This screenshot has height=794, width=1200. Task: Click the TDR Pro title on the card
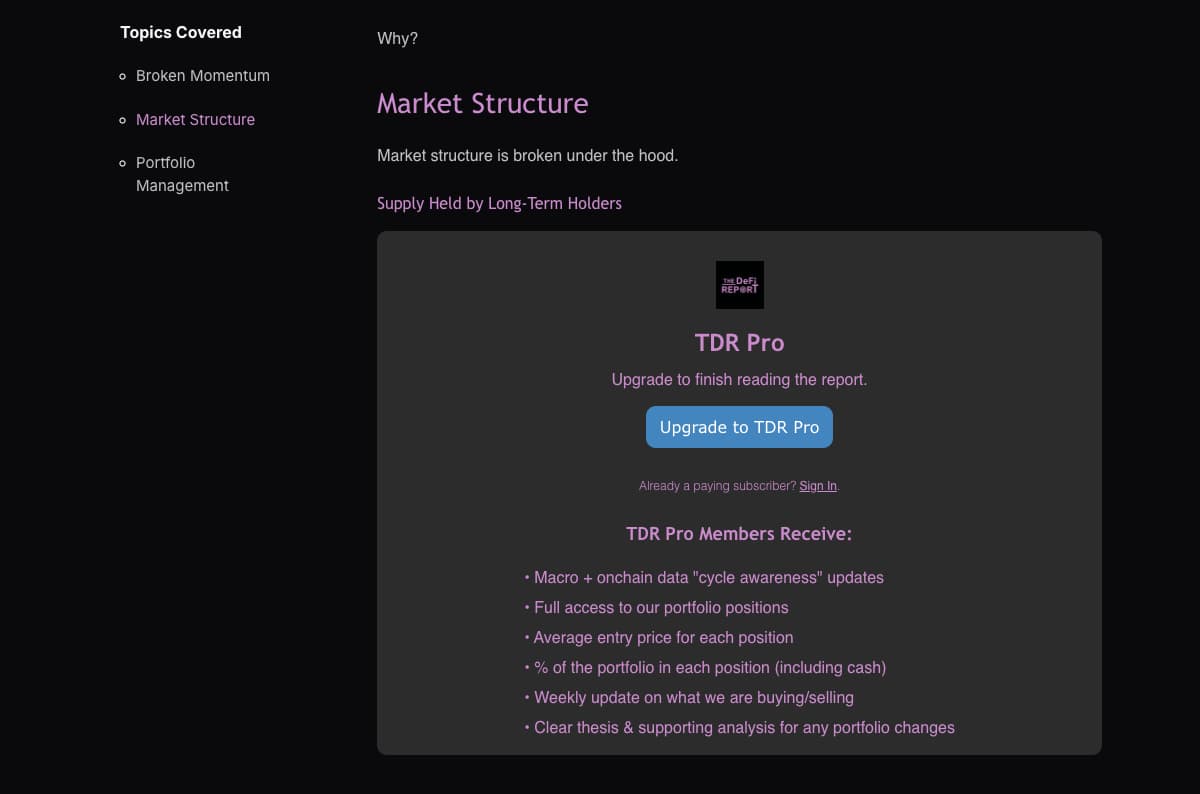[739, 343]
